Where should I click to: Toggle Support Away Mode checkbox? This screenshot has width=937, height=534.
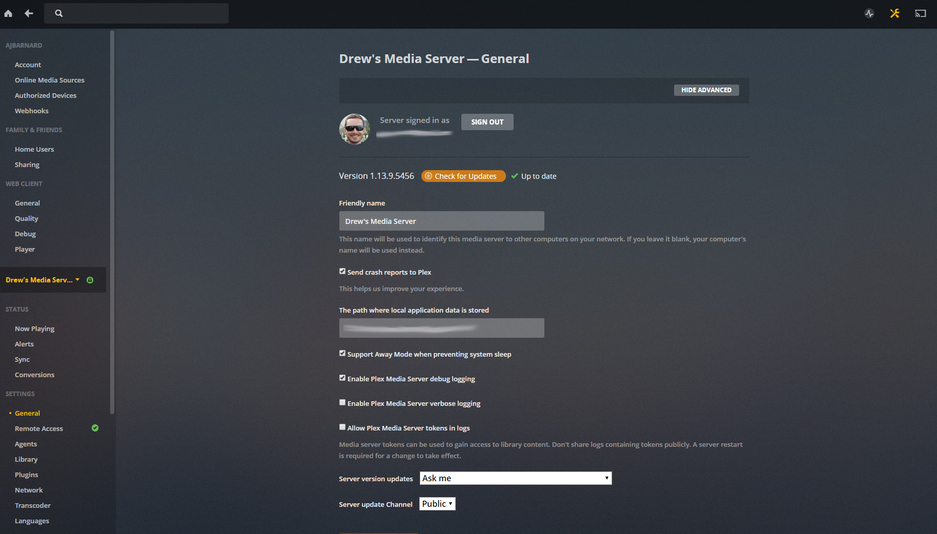(342, 354)
